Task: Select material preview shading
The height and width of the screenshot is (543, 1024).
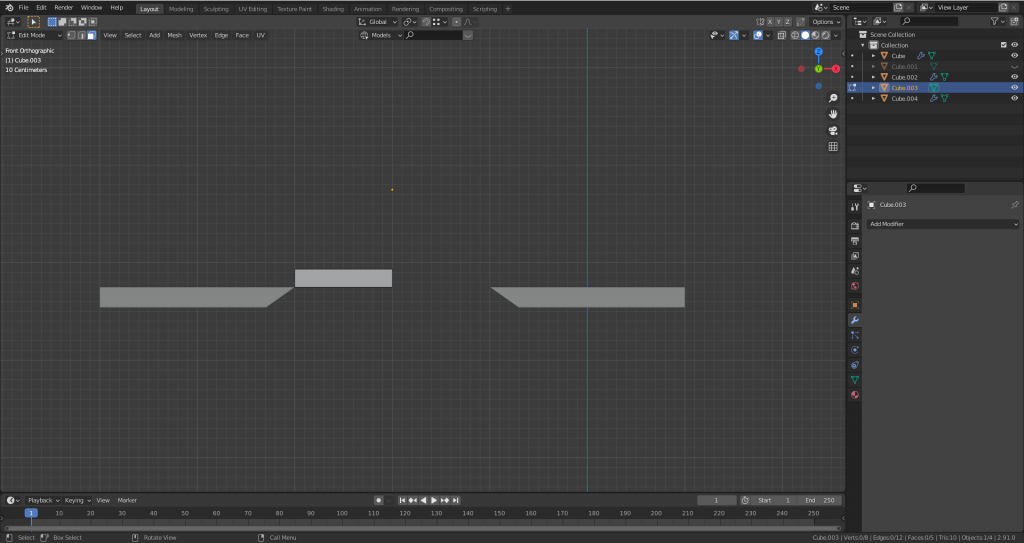Action: 816,35
